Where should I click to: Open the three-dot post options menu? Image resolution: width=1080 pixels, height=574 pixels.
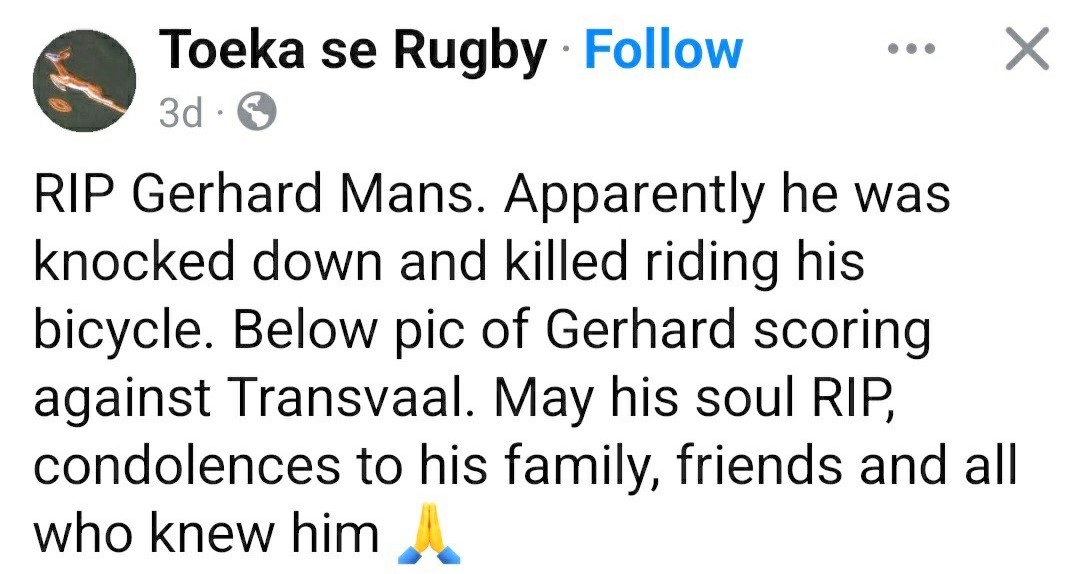pos(912,49)
